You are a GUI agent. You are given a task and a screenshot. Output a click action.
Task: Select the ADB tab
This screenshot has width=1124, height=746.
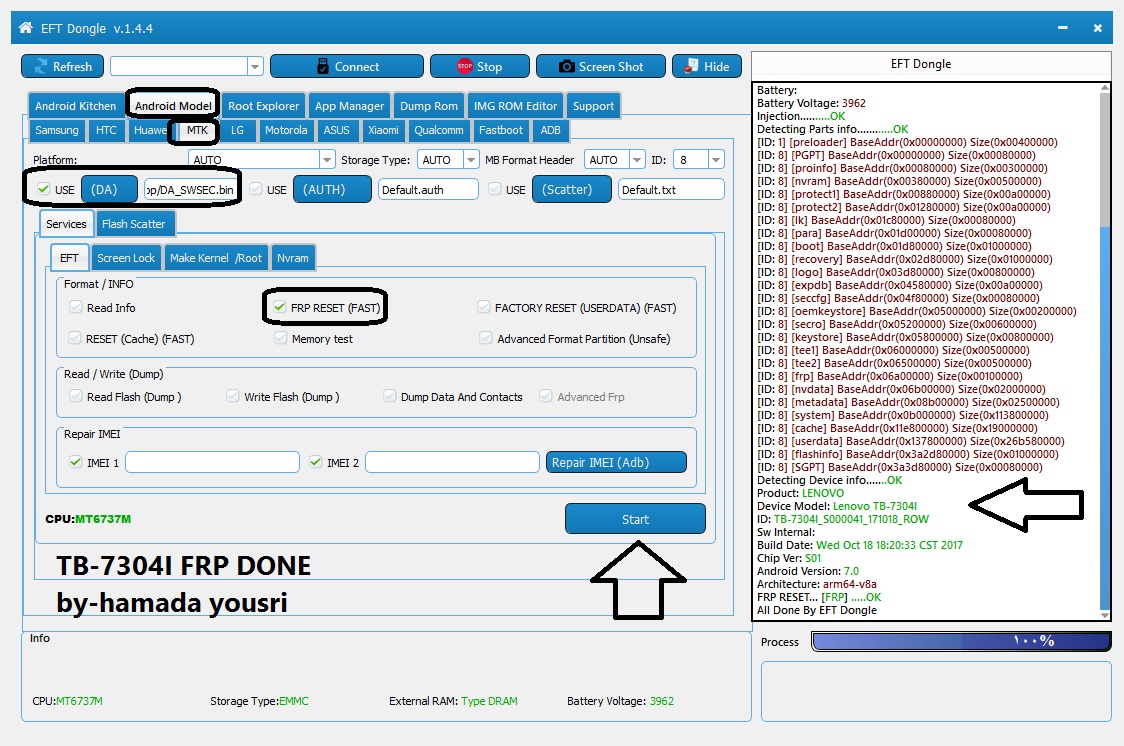click(x=551, y=130)
